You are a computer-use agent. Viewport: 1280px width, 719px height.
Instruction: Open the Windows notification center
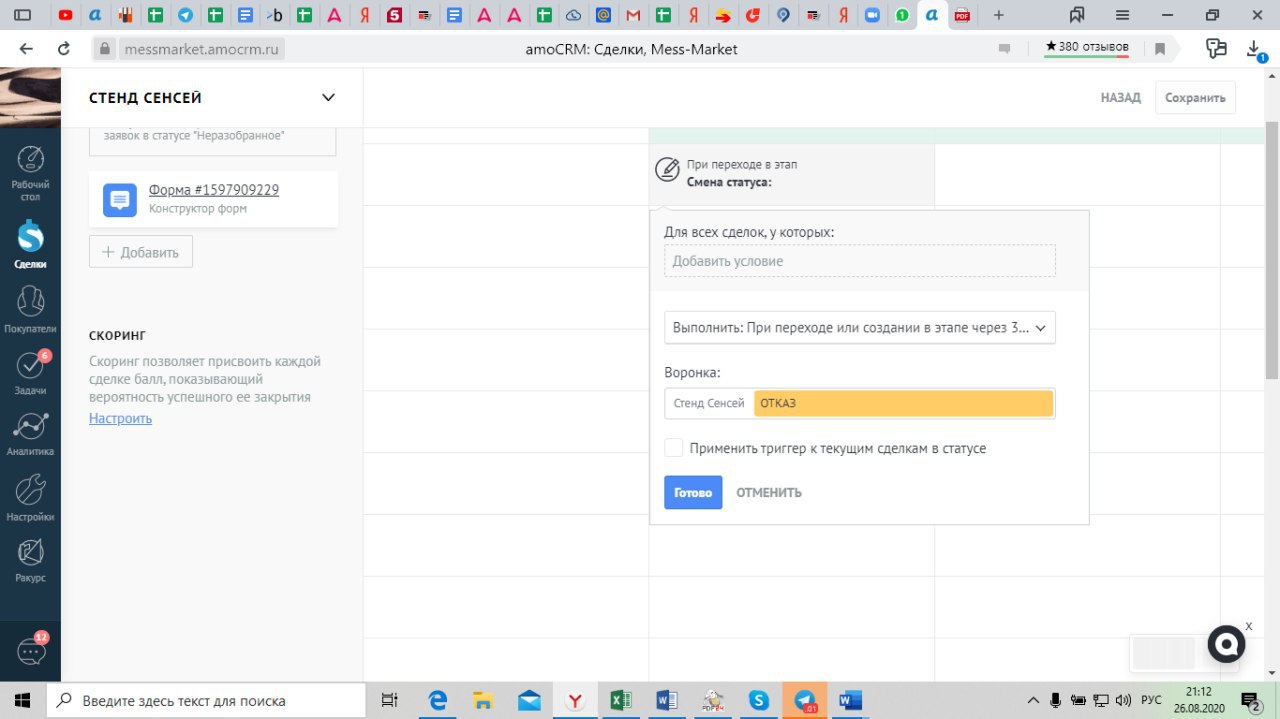(1250, 700)
